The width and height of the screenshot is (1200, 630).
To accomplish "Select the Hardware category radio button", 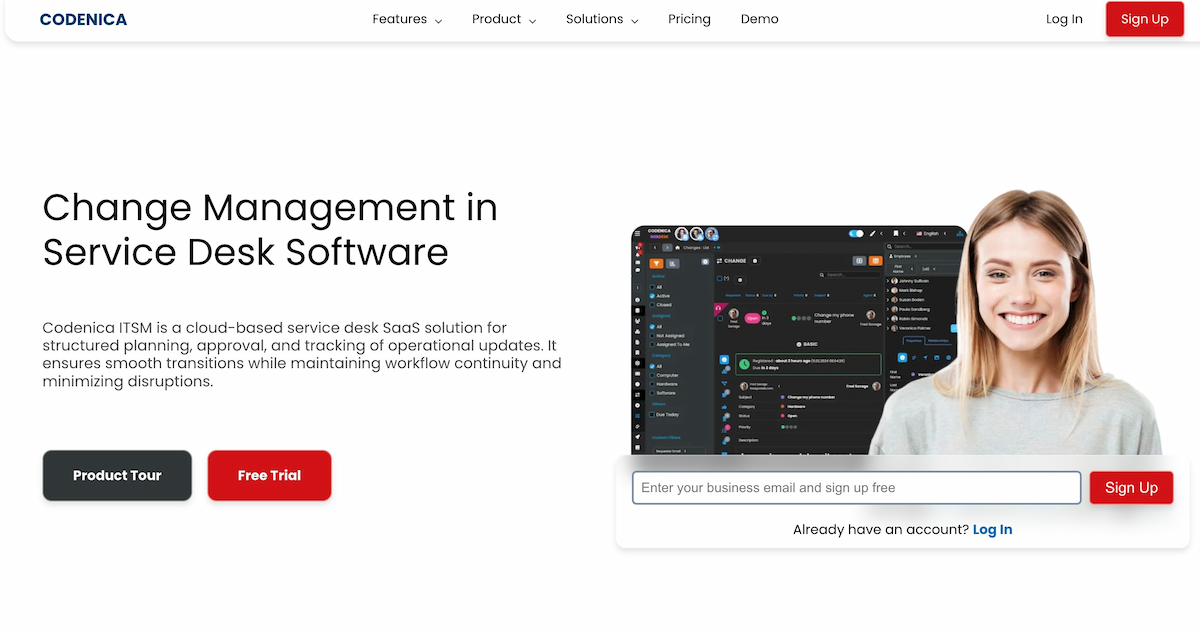I will pos(652,384).
